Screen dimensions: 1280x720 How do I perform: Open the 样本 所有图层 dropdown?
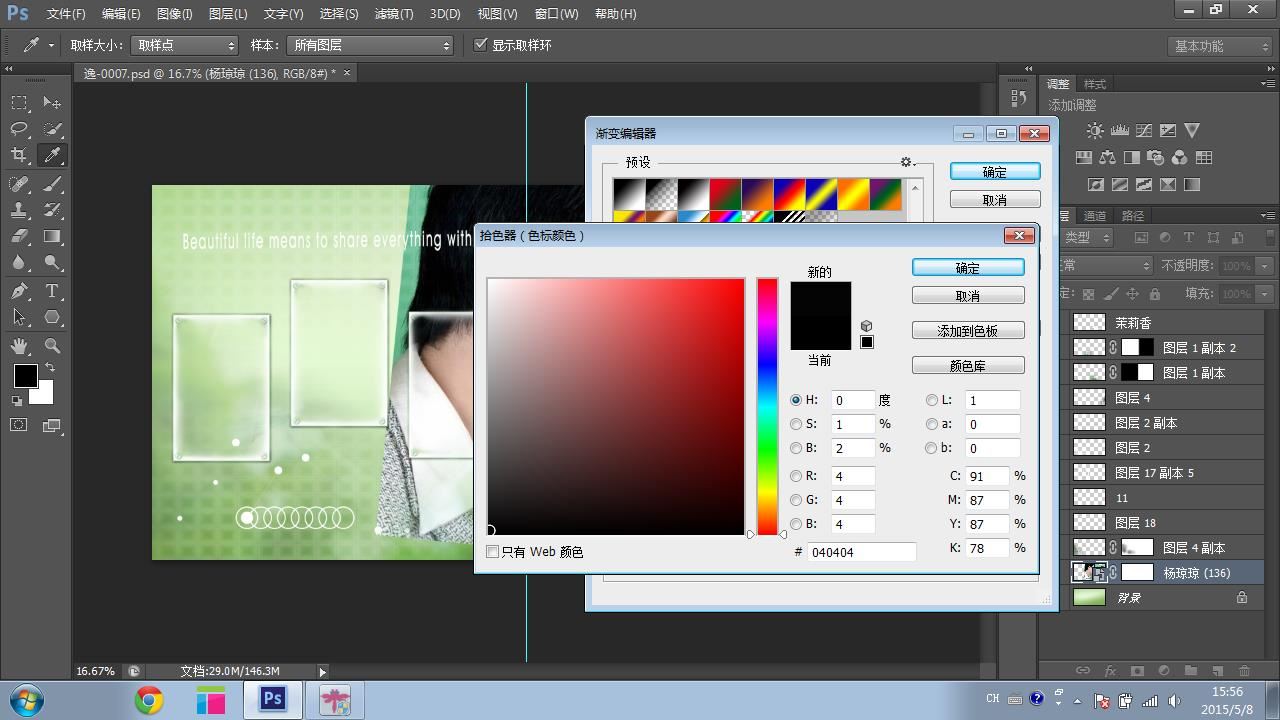click(370, 45)
